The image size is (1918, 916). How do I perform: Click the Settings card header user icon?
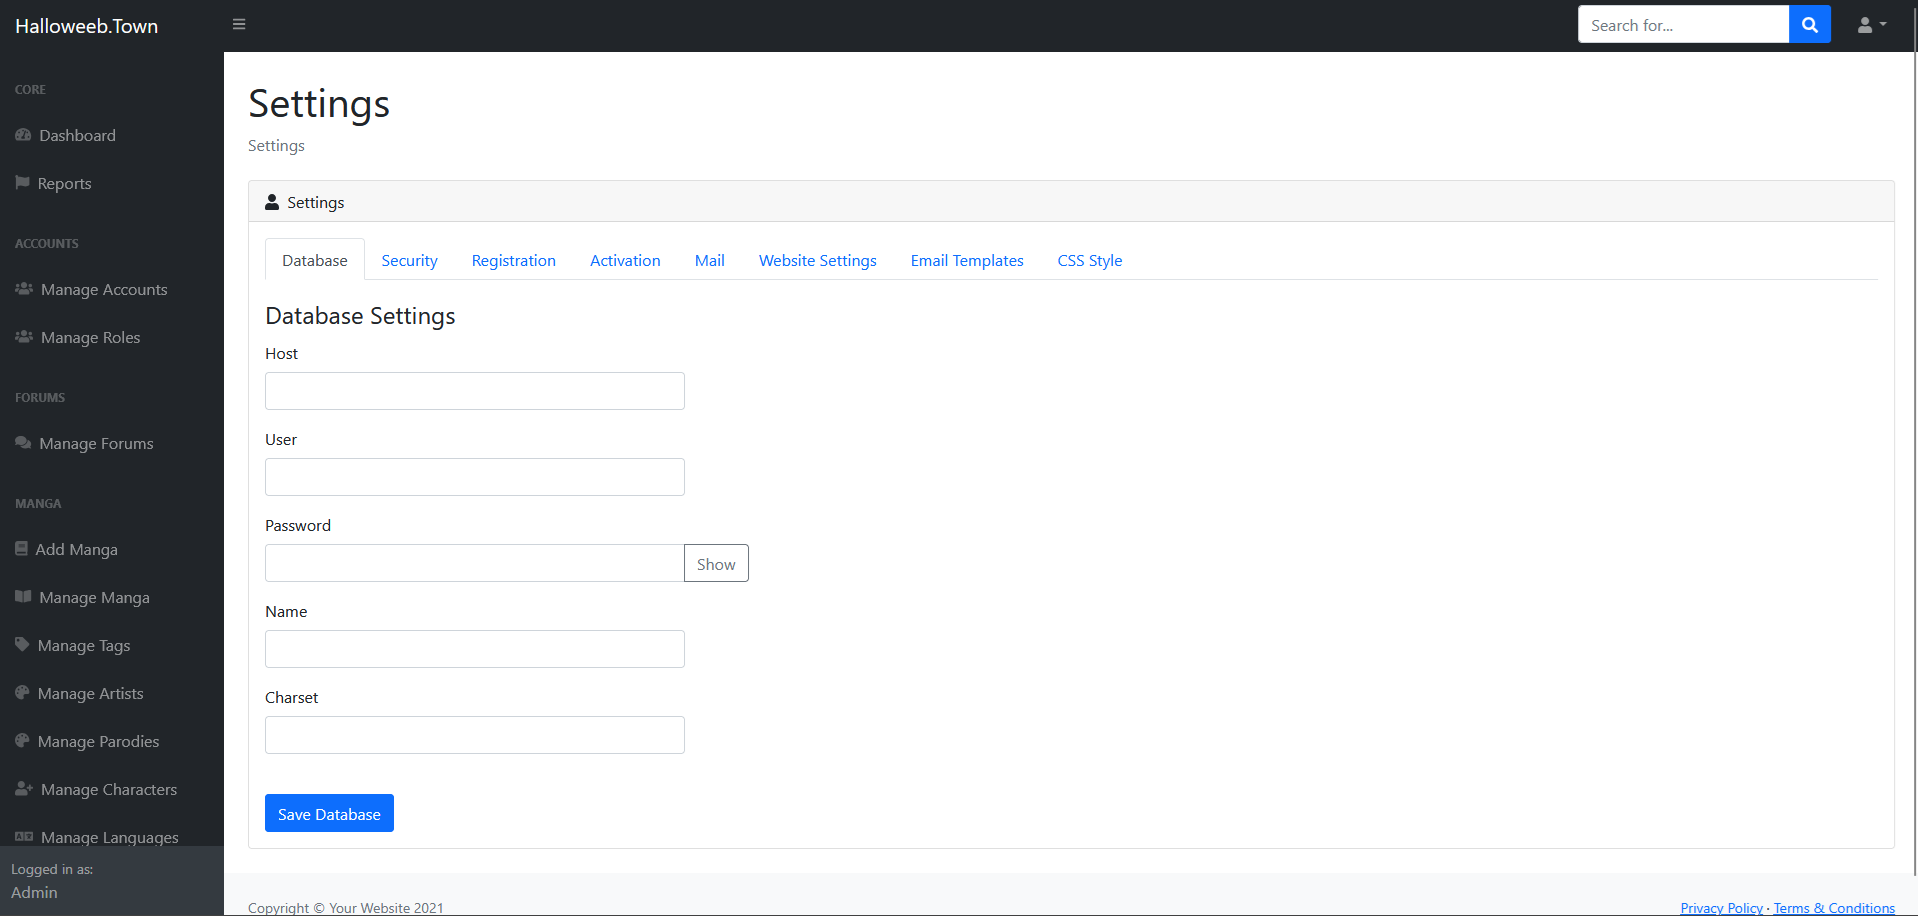point(272,202)
